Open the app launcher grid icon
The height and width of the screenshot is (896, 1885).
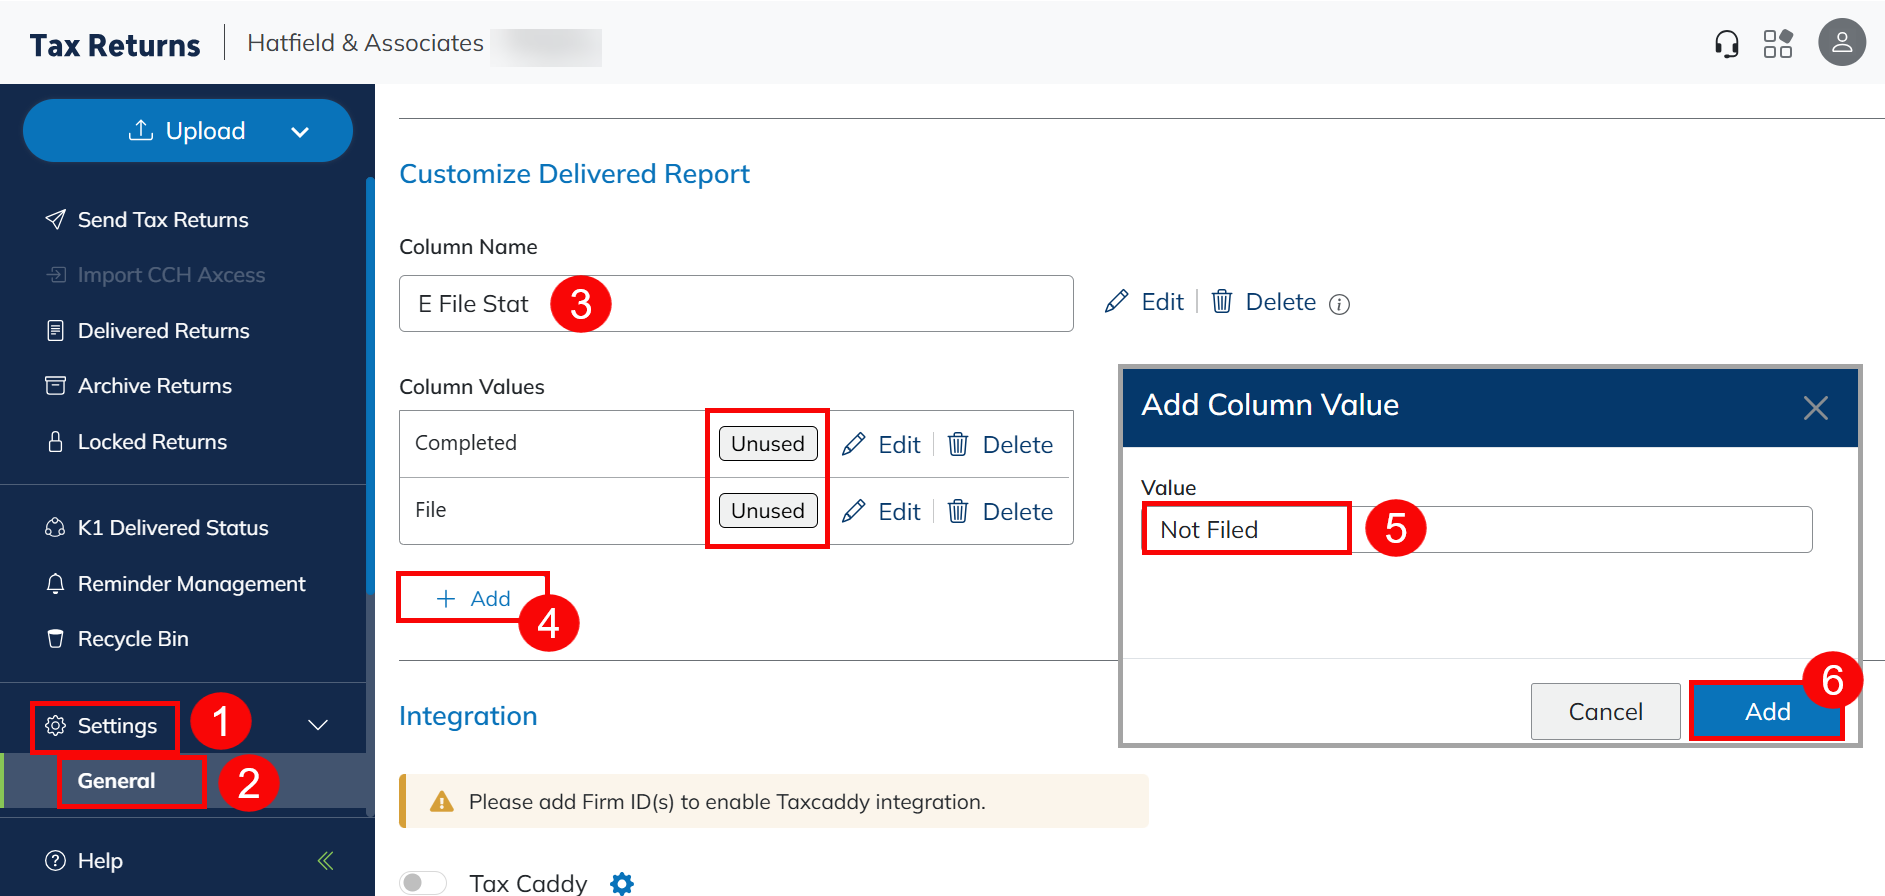pyautogui.click(x=1777, y=44)
